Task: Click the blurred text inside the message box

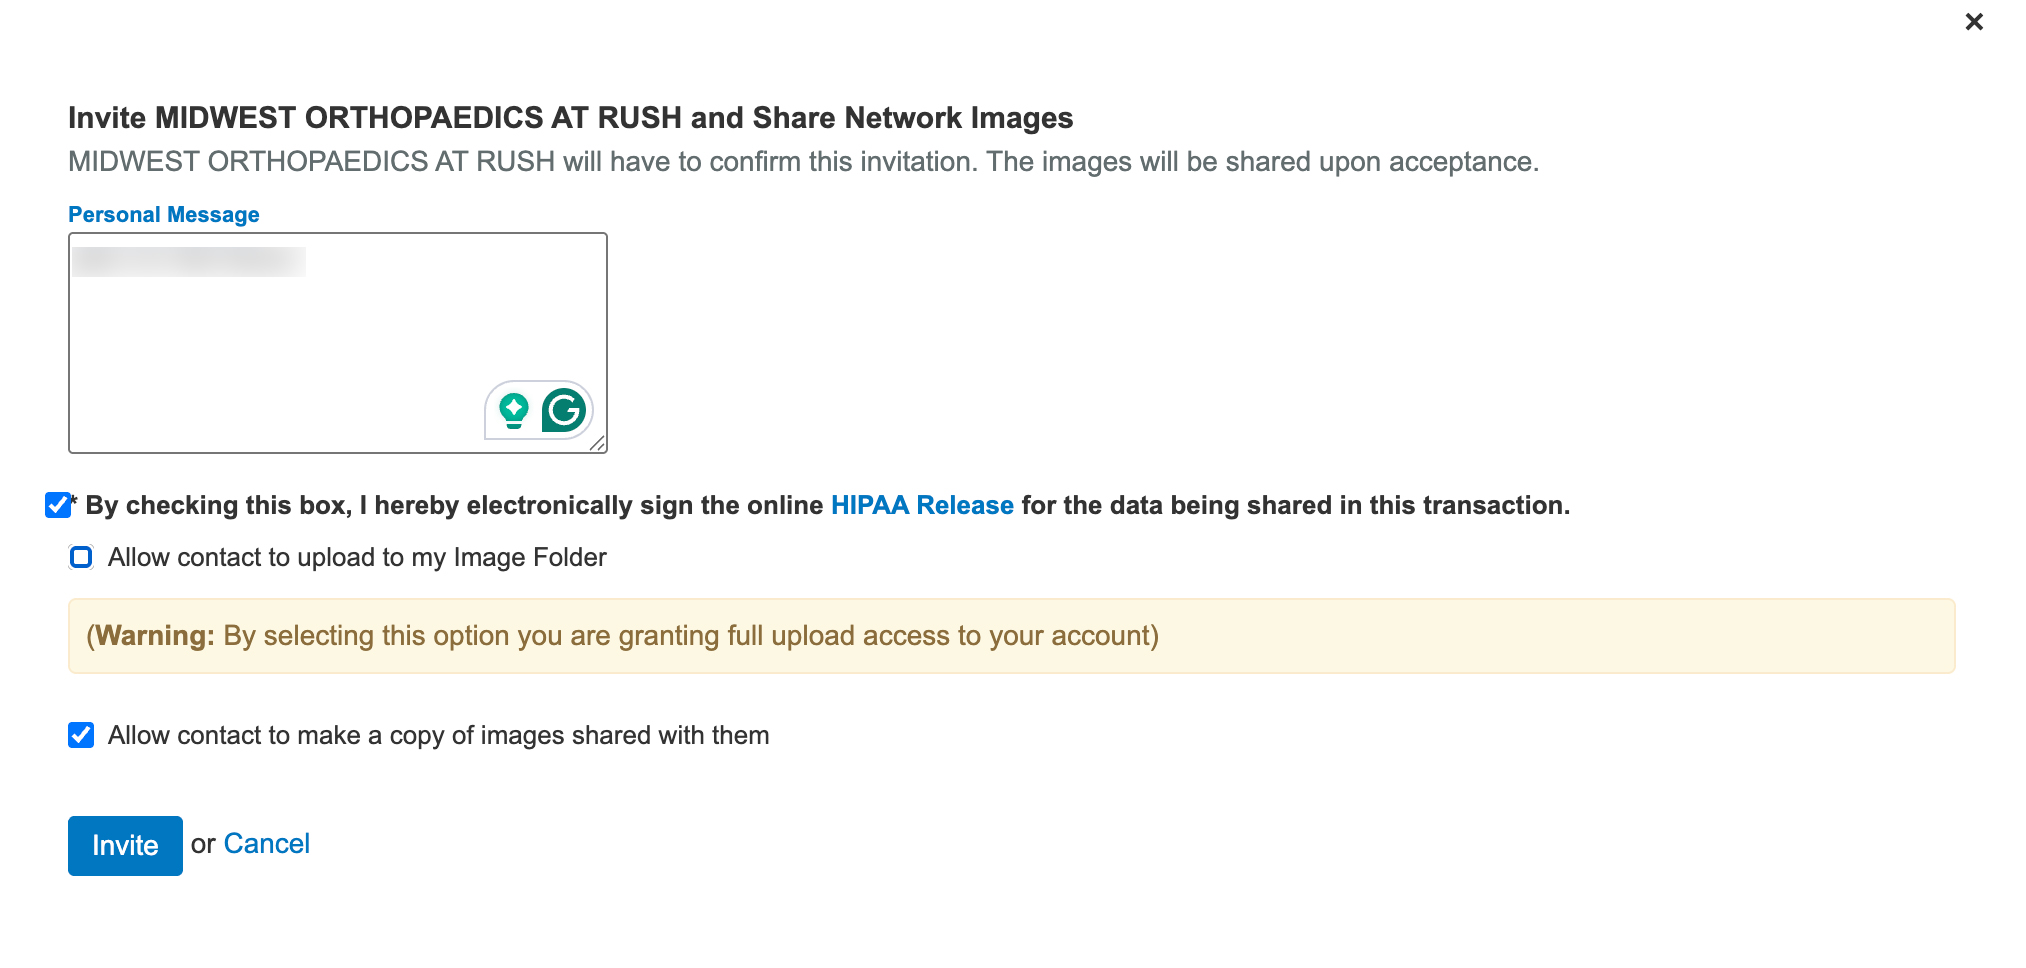Action: tap(189, 262)
